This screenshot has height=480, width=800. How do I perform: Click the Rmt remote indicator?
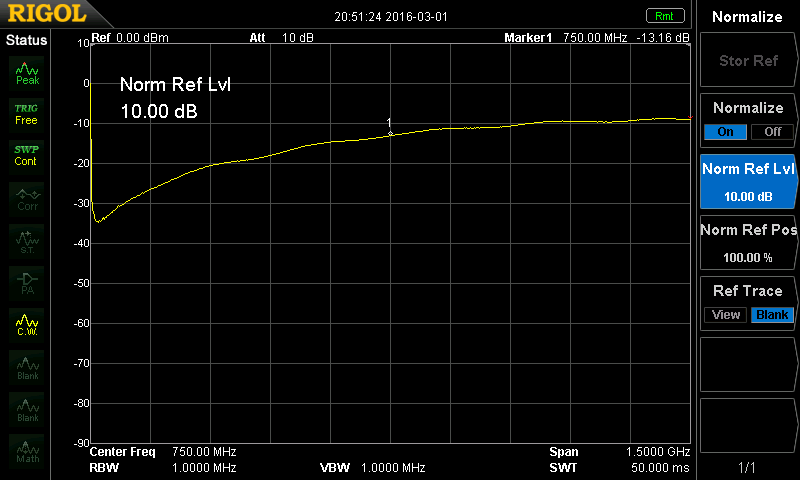point(663,16)
